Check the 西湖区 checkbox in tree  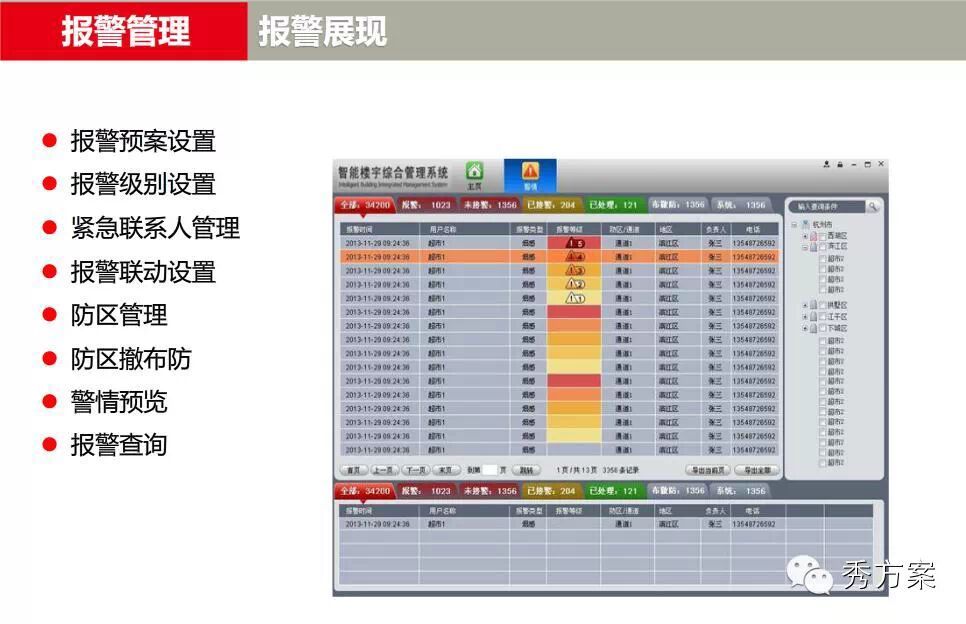coord(822,236)
